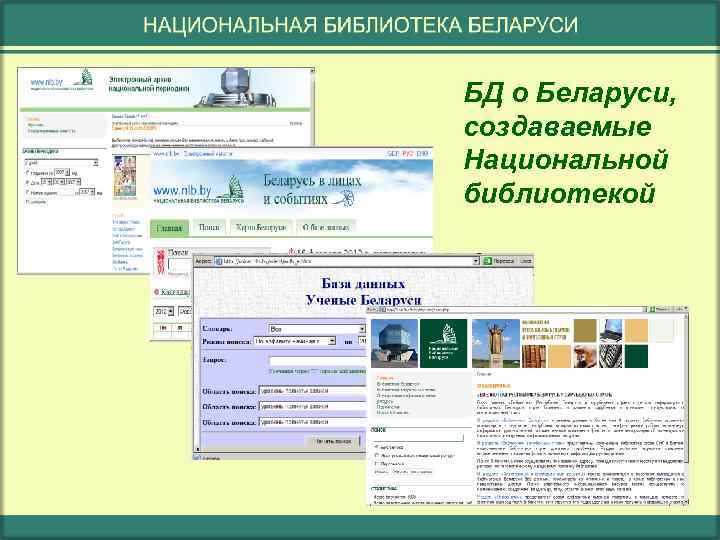This screenshot has height=540, width=720.
Task: Open the Карта Беларуси tab
Action: [261, 227]
